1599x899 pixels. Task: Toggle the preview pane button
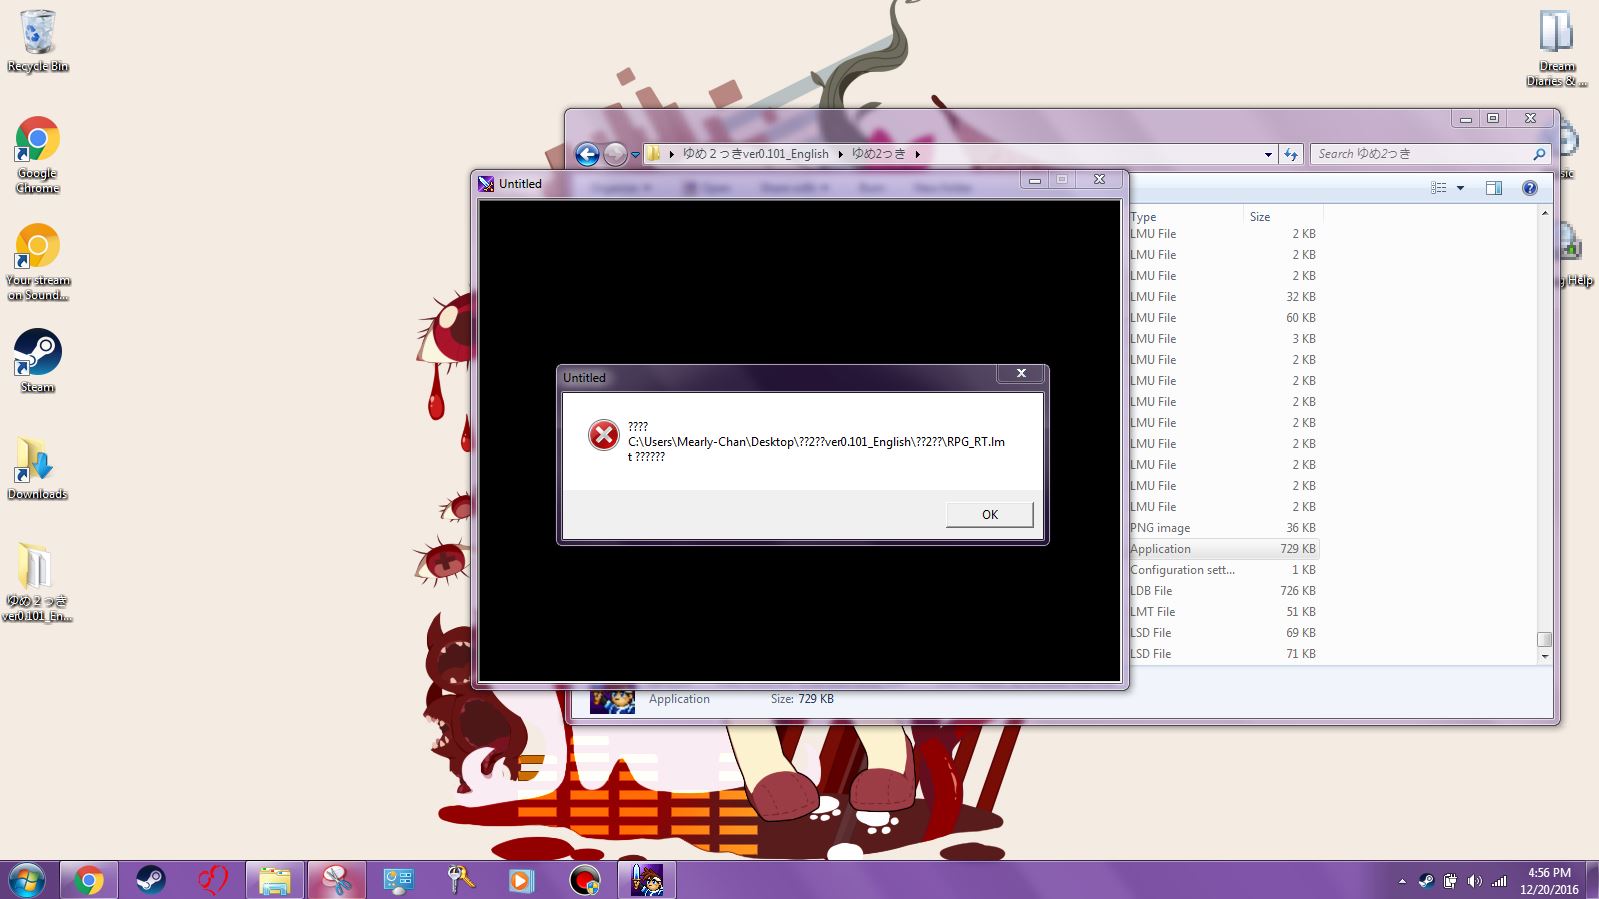(1494, 188)
